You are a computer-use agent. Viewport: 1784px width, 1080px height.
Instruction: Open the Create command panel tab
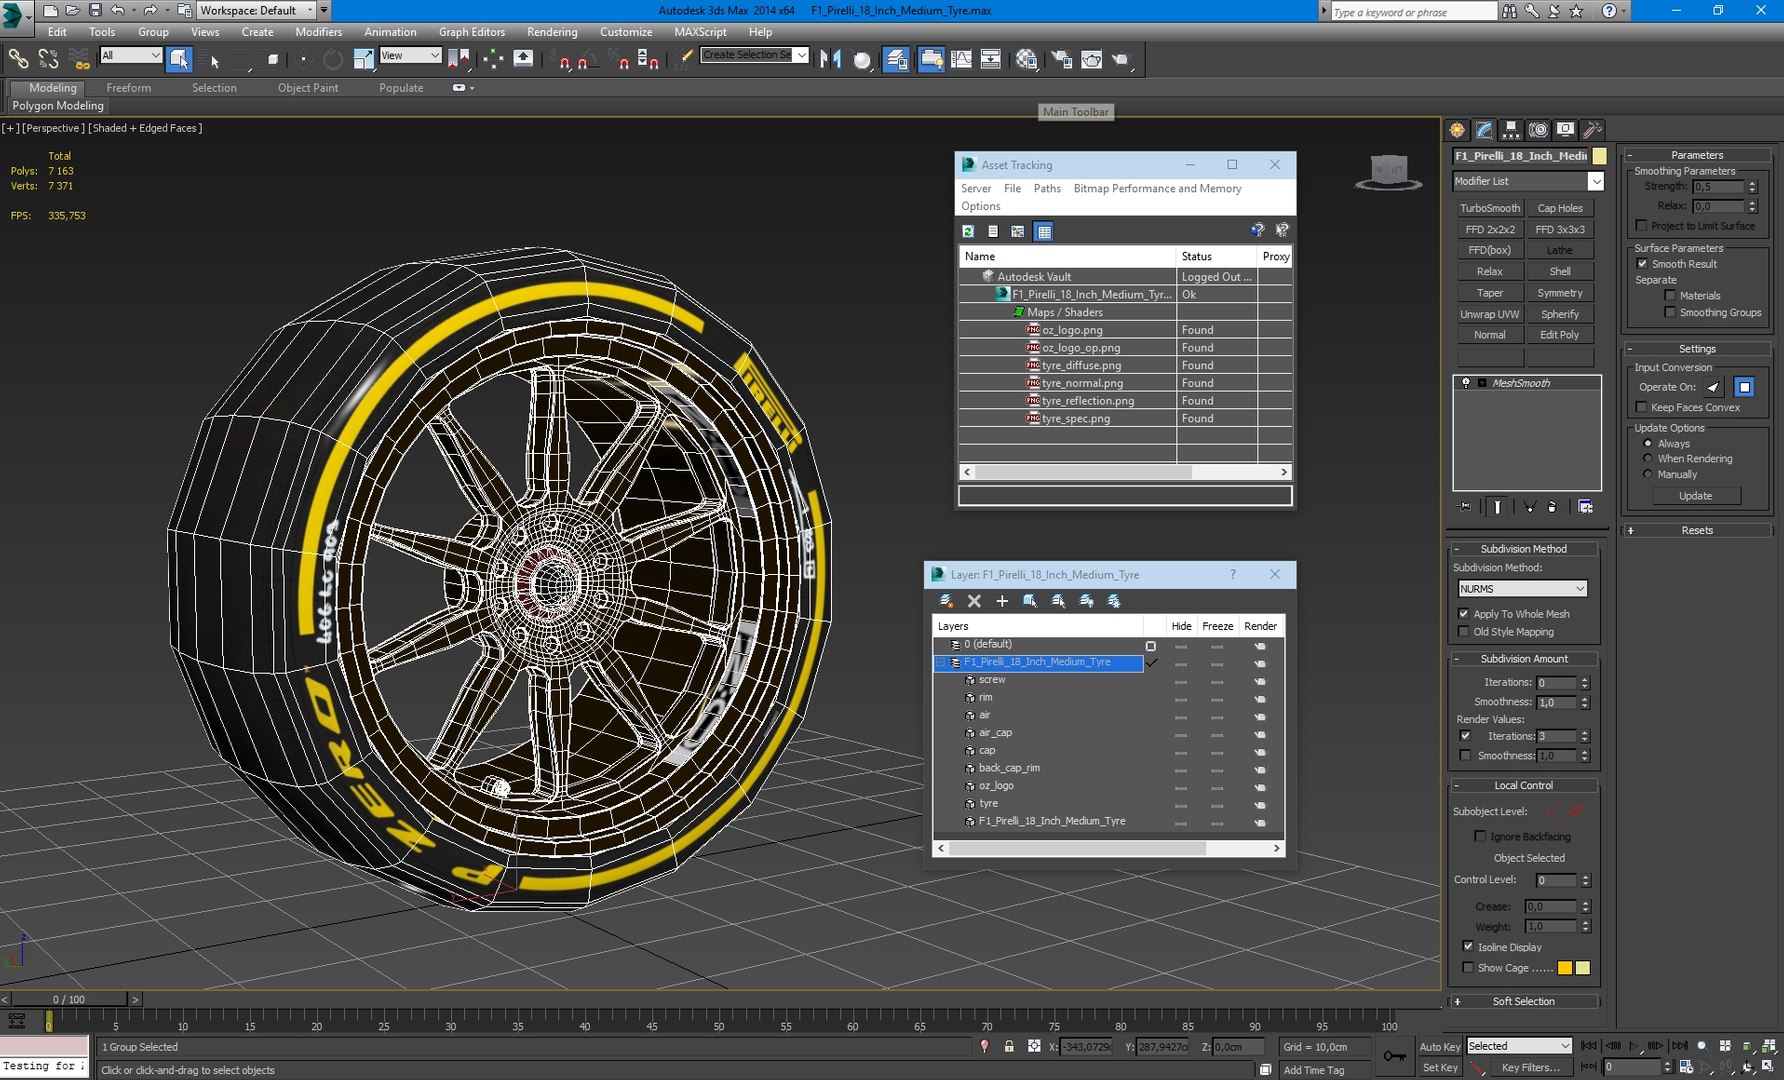click(x=1457, y=129)
